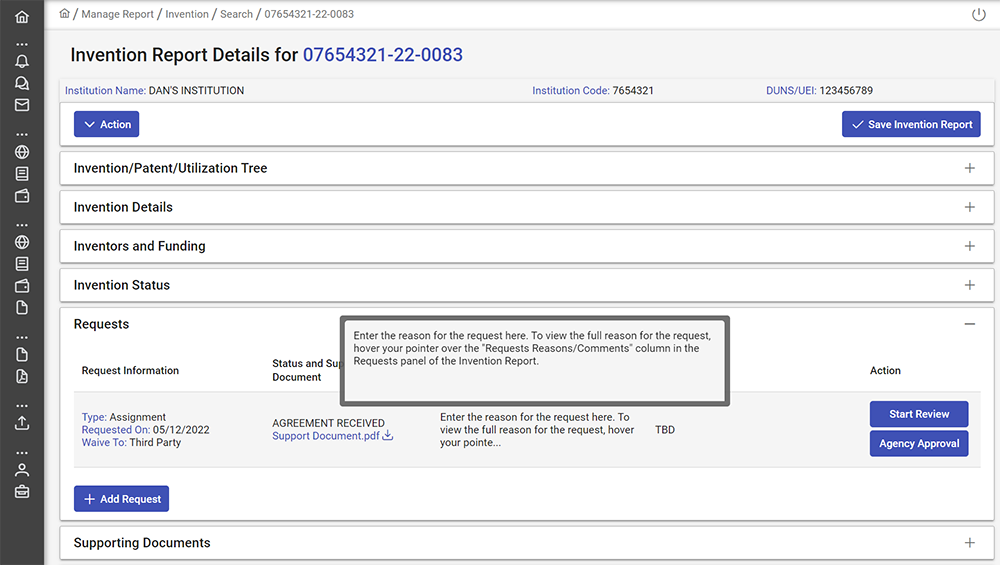
Task: Collapse the Requests panel
Action: [x=969, y=324]
